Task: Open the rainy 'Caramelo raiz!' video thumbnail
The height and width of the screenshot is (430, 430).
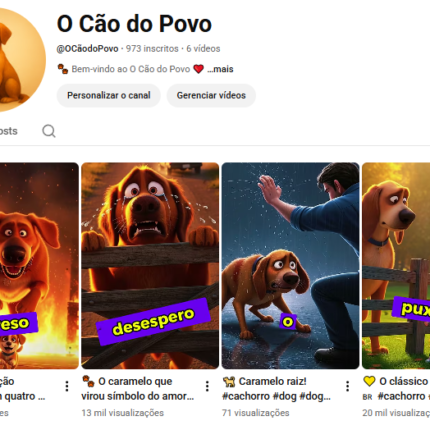Action: [290, 266]
